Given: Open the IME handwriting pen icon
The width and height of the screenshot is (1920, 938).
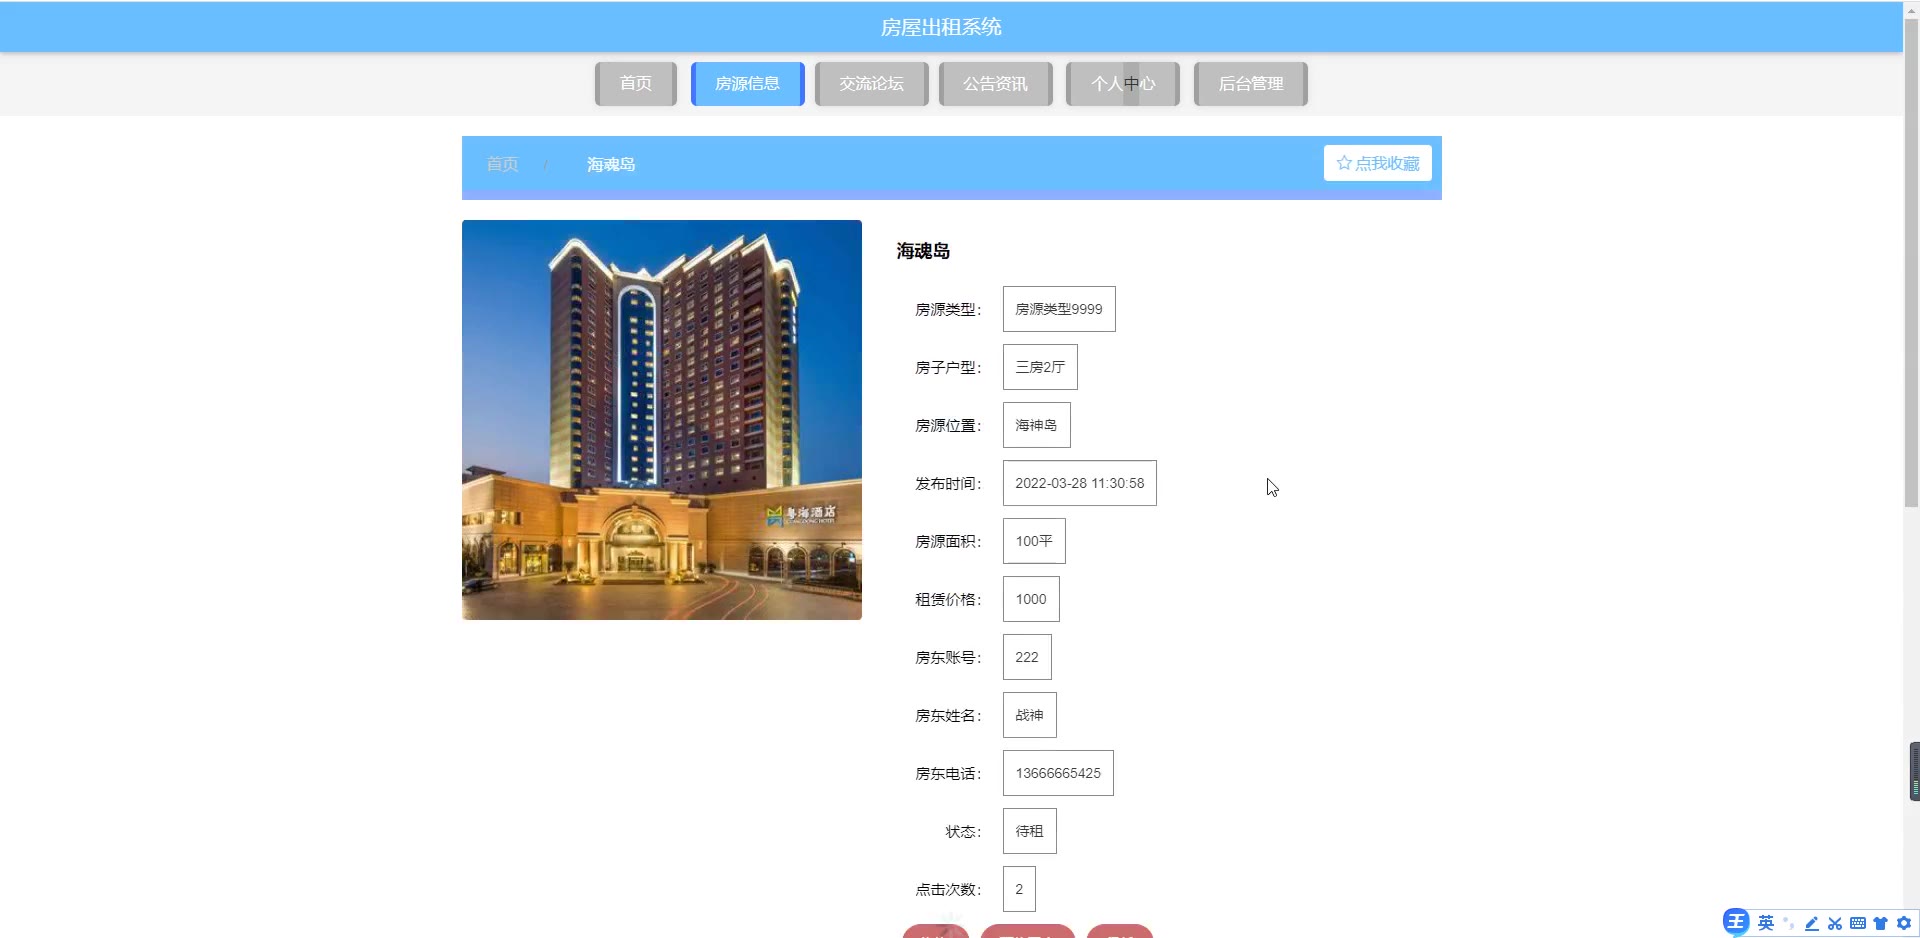Looking at the screenshot, I should click(x=1812, y=923).
